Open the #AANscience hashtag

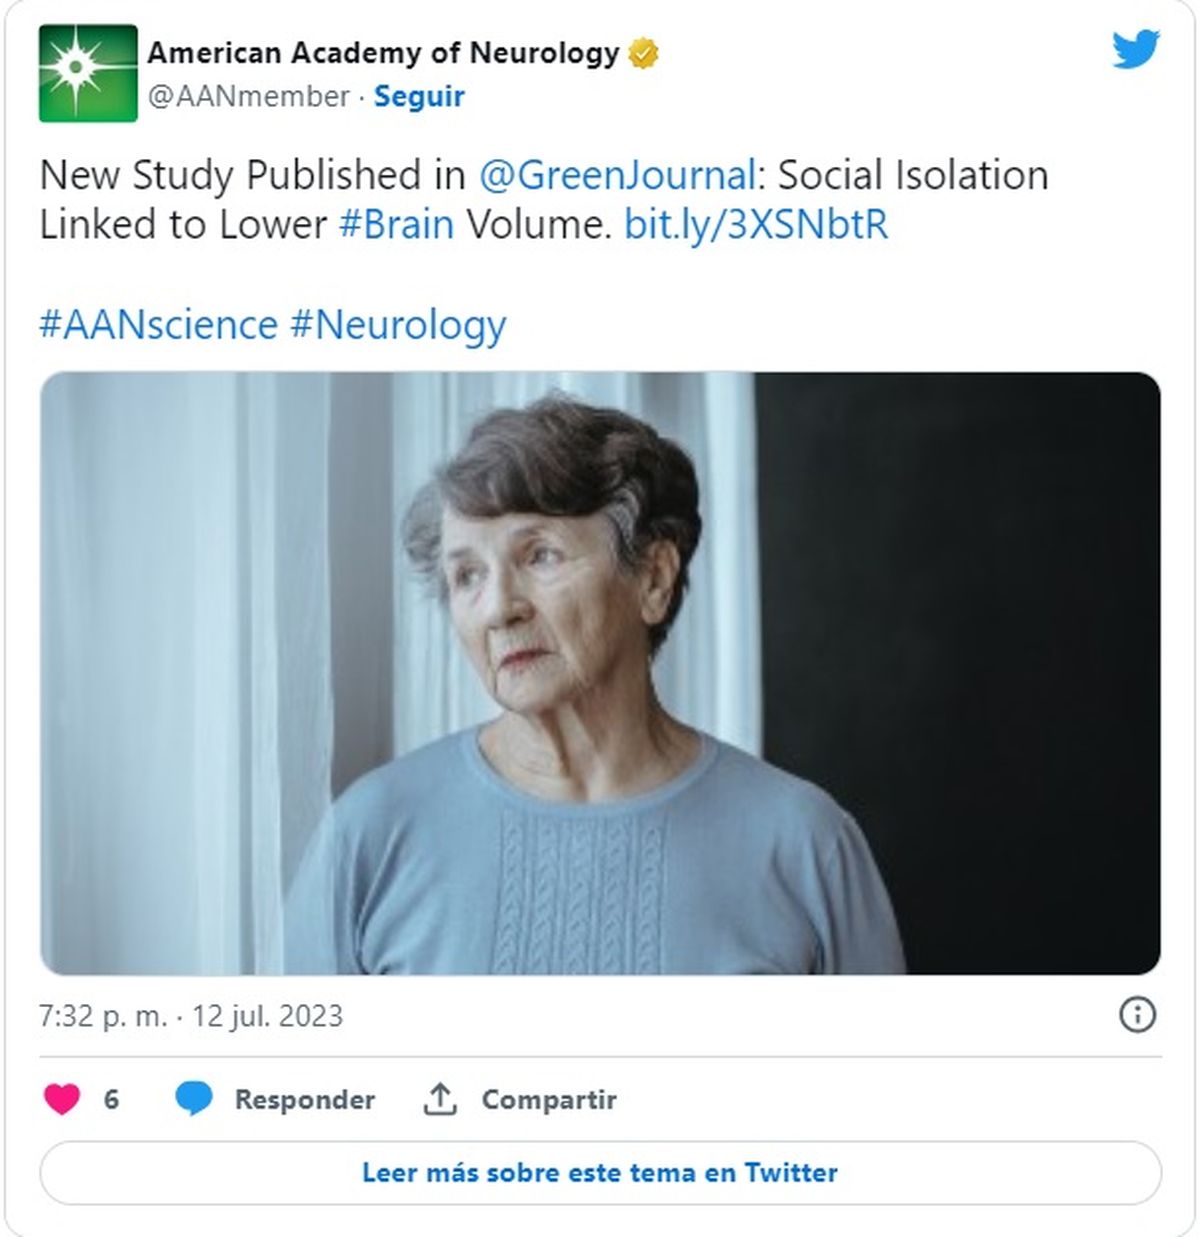158,325
